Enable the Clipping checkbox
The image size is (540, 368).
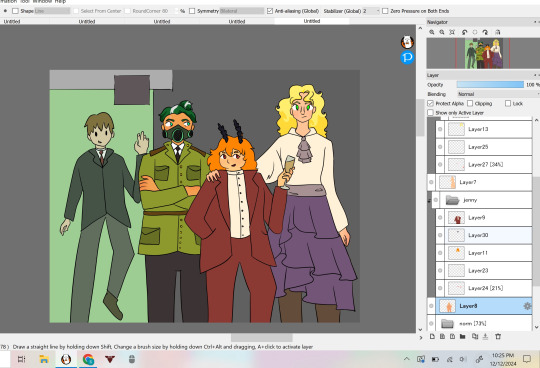tap(470, 103)
